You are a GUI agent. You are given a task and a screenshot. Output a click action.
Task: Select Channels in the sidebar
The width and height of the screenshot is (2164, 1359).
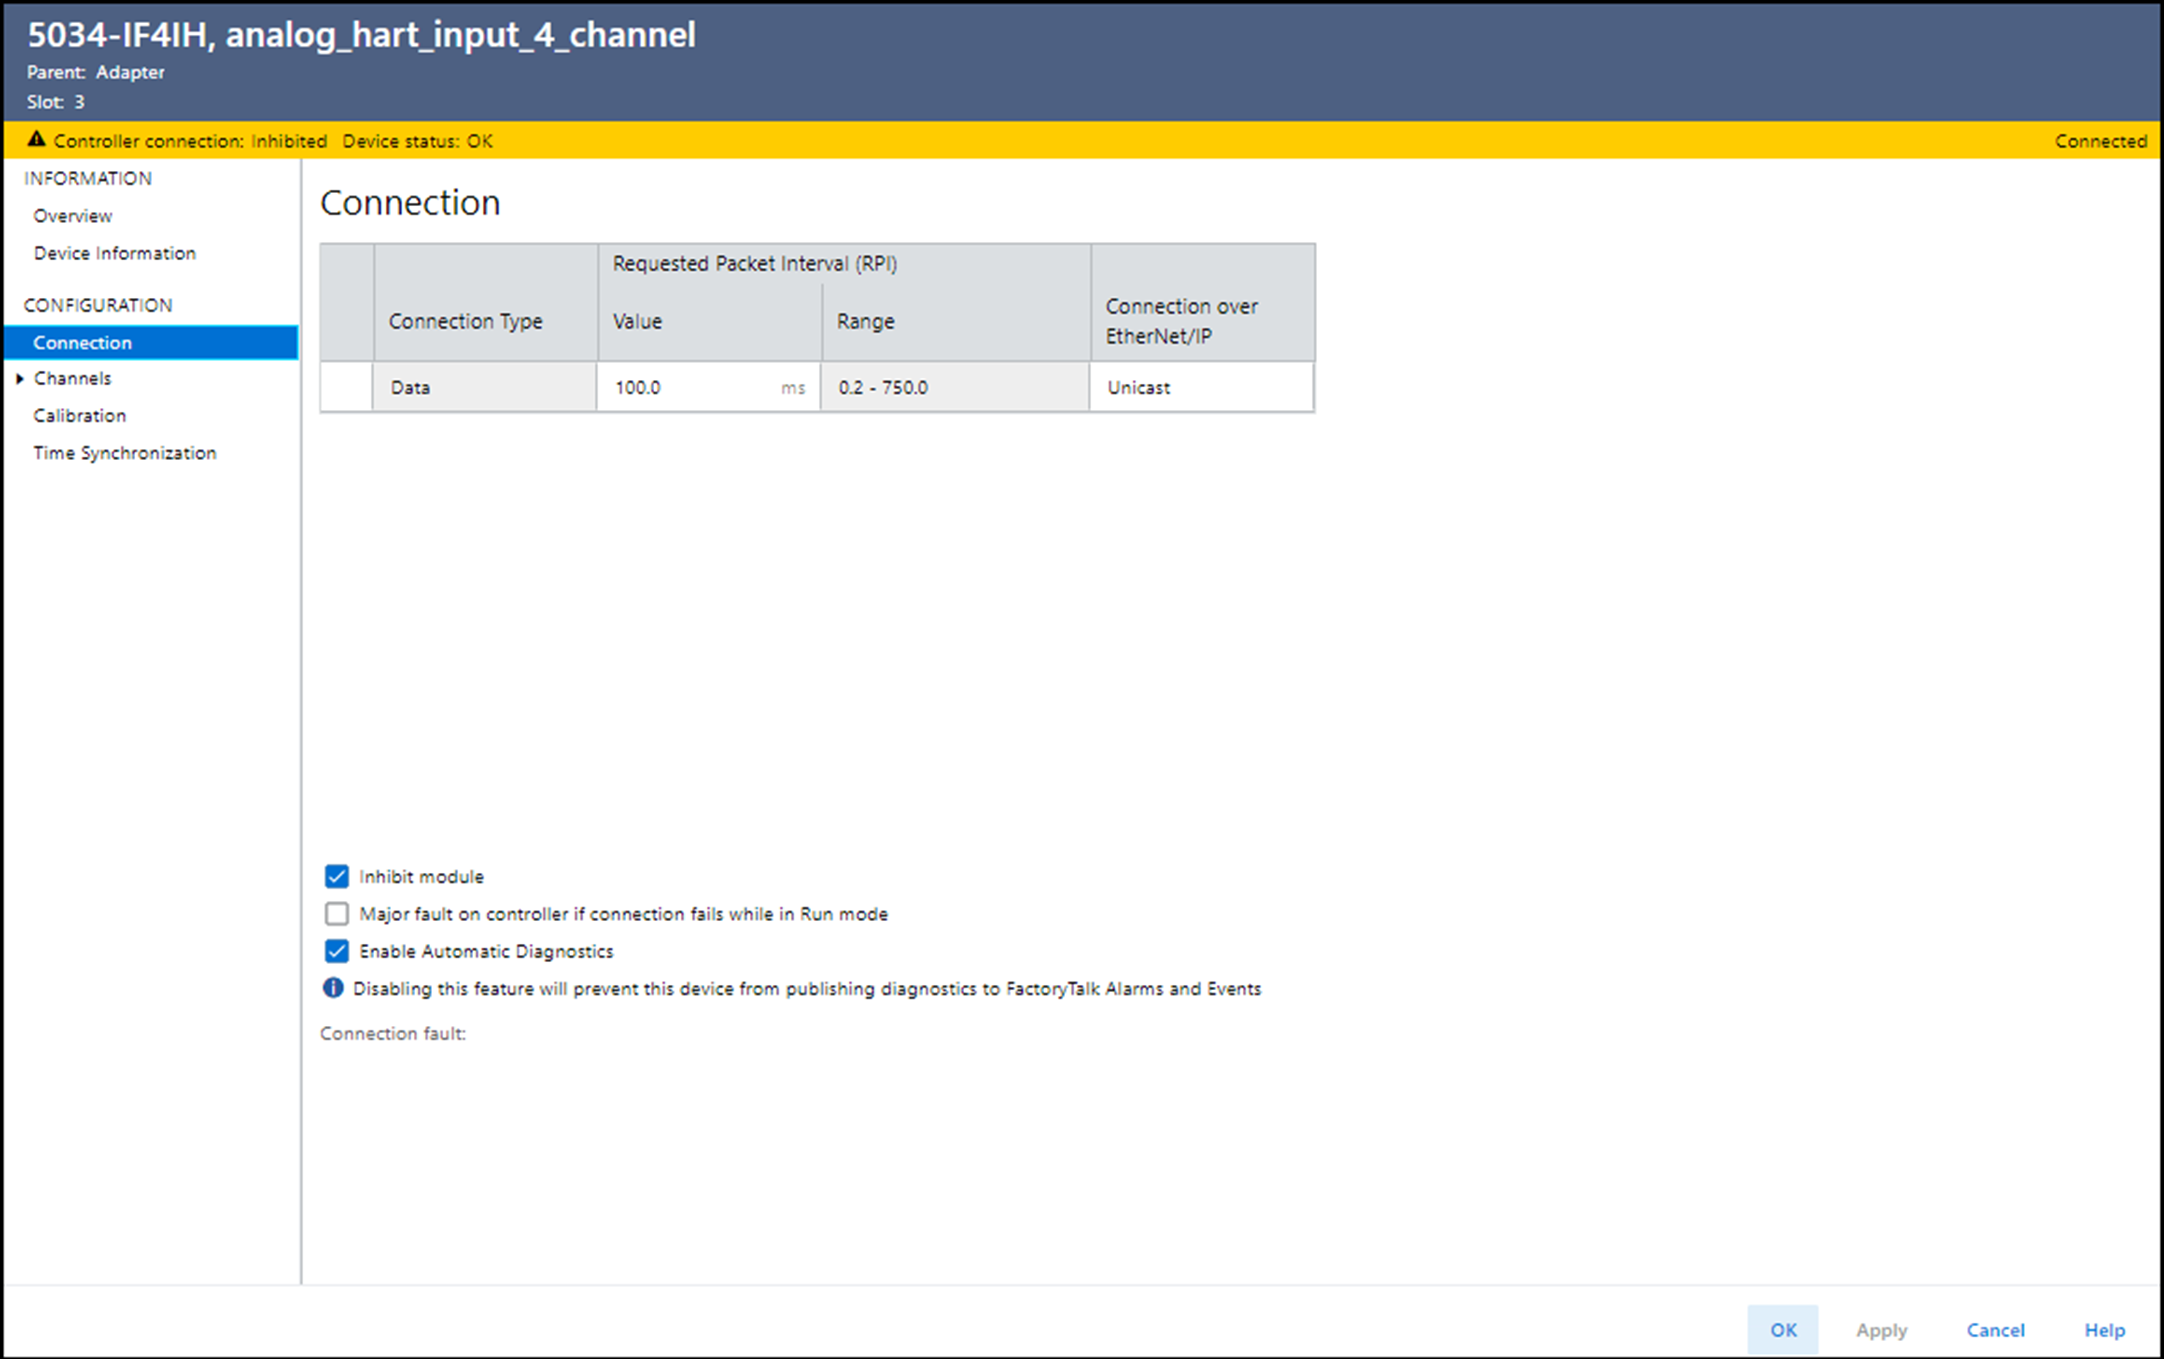pyautogui.click(x=72, y=379)
